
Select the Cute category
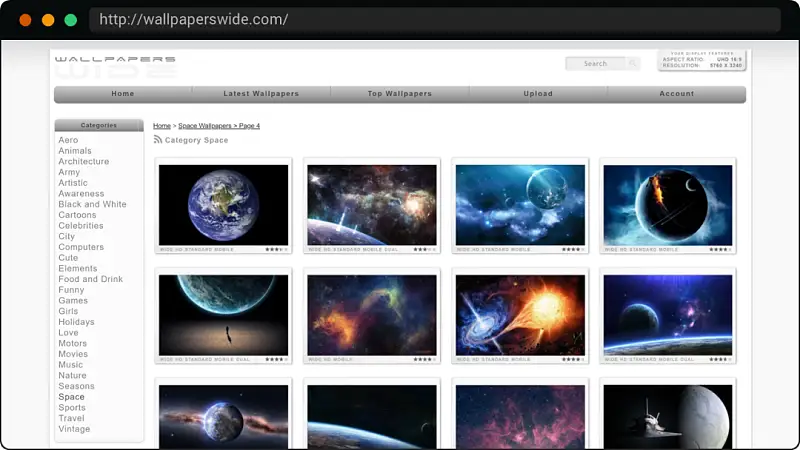click(68, 258)
